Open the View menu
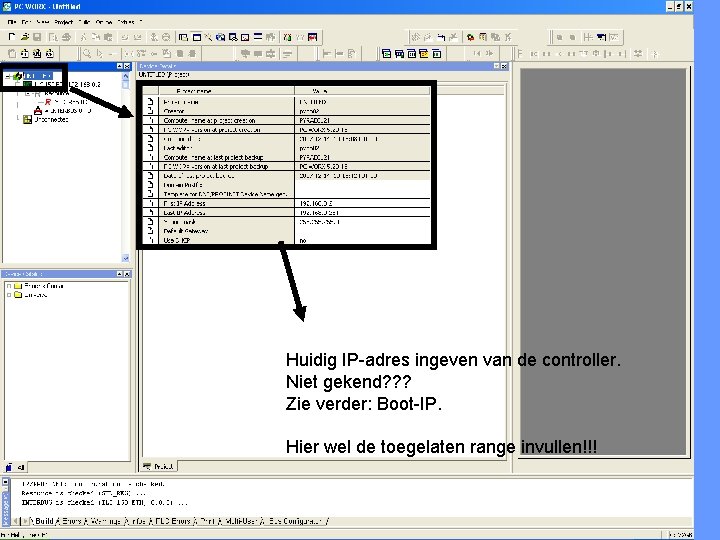 [42, 22]
